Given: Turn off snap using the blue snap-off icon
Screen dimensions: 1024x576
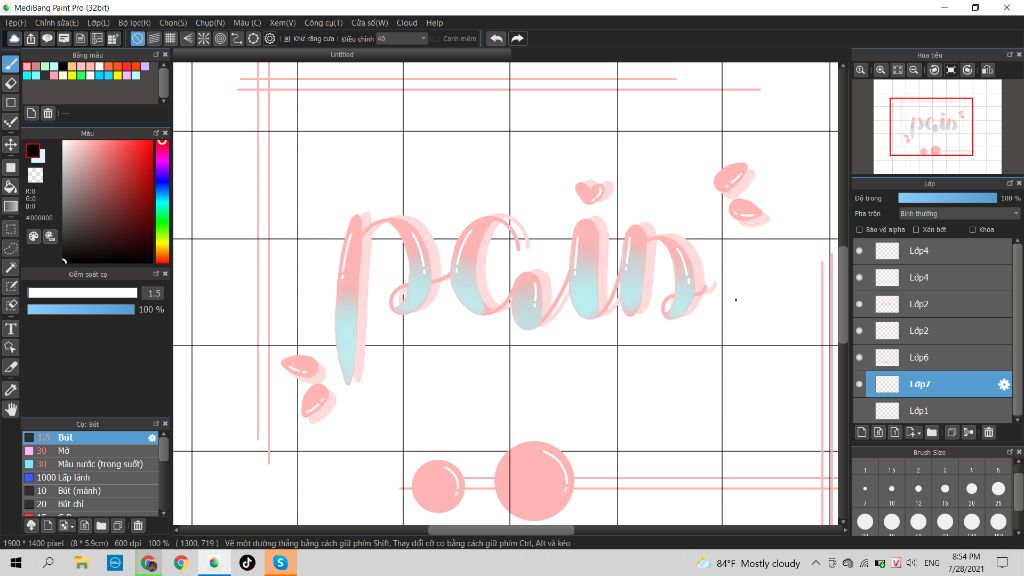Looking at the screenshot, I should [137, 39].
